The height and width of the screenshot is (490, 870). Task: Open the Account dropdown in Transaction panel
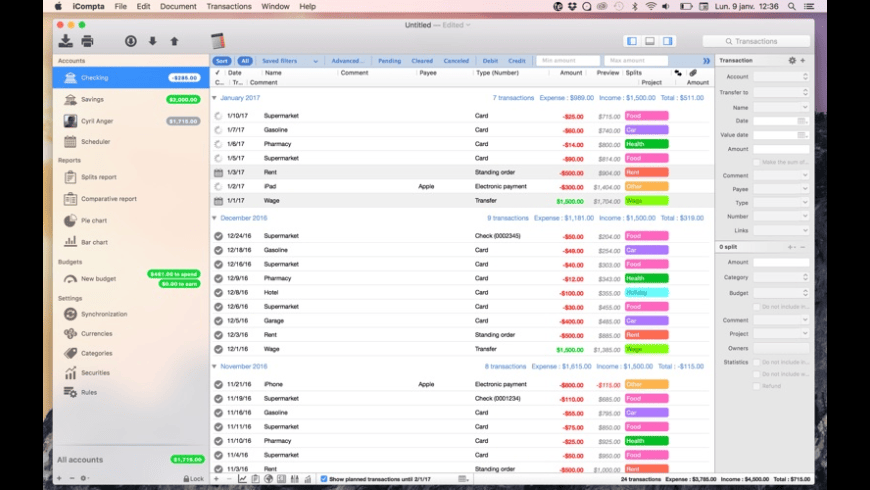pyautogui.click(x=781, y=77)
